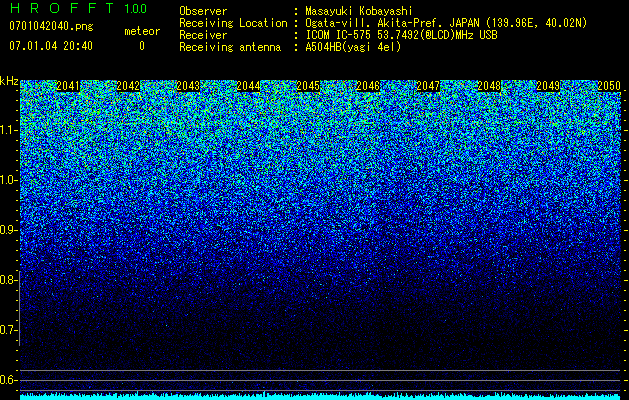Screen dimensions: 629x400
Task: Click the gray vertical bar beside 0.8 kHz
Action: pos(19,308)
